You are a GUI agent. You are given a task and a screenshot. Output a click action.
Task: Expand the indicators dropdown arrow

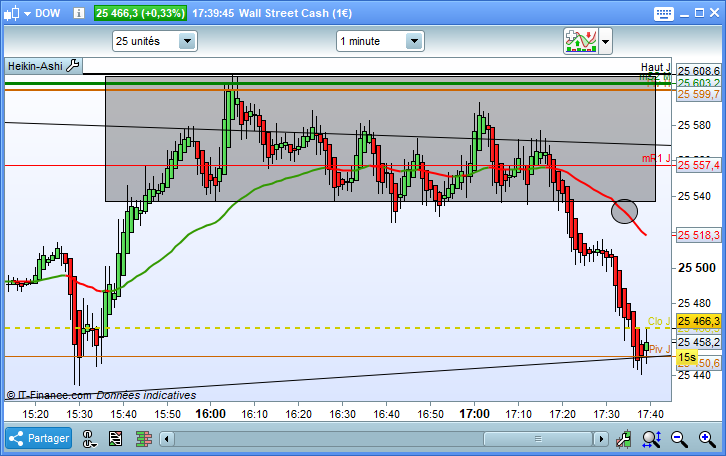pyautogui.click(x=605, y=42)
